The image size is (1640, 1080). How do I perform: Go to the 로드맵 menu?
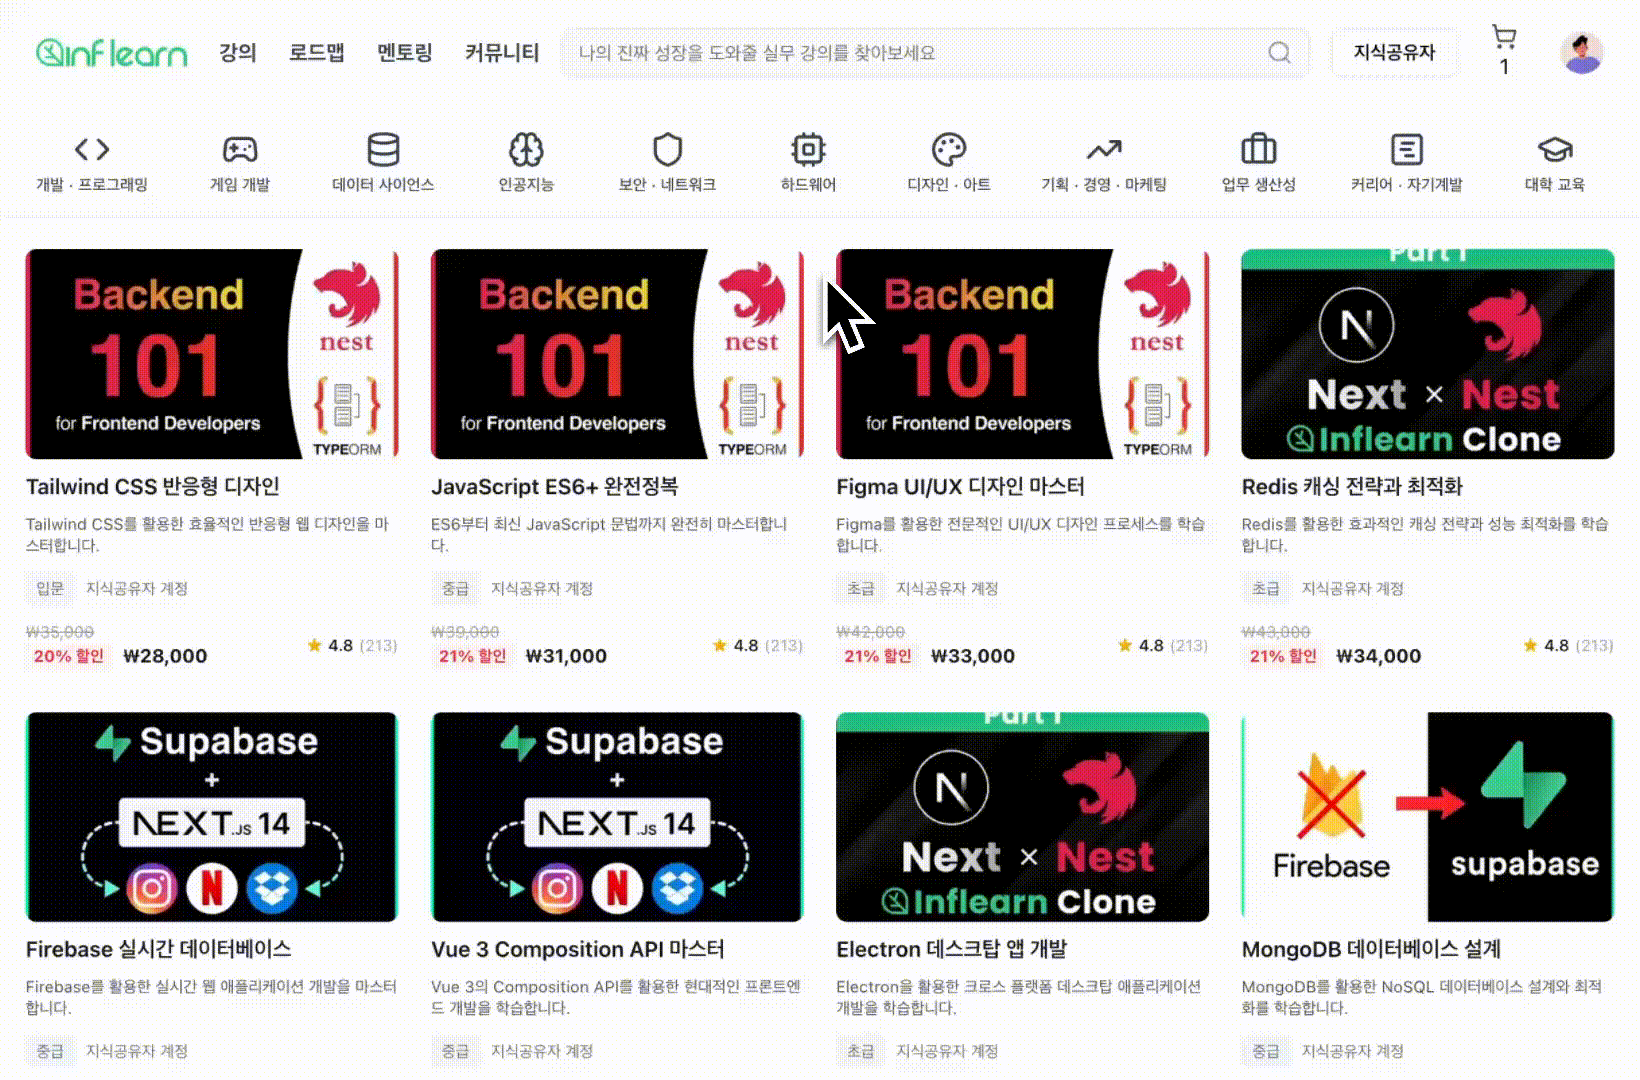click(317, 53)
